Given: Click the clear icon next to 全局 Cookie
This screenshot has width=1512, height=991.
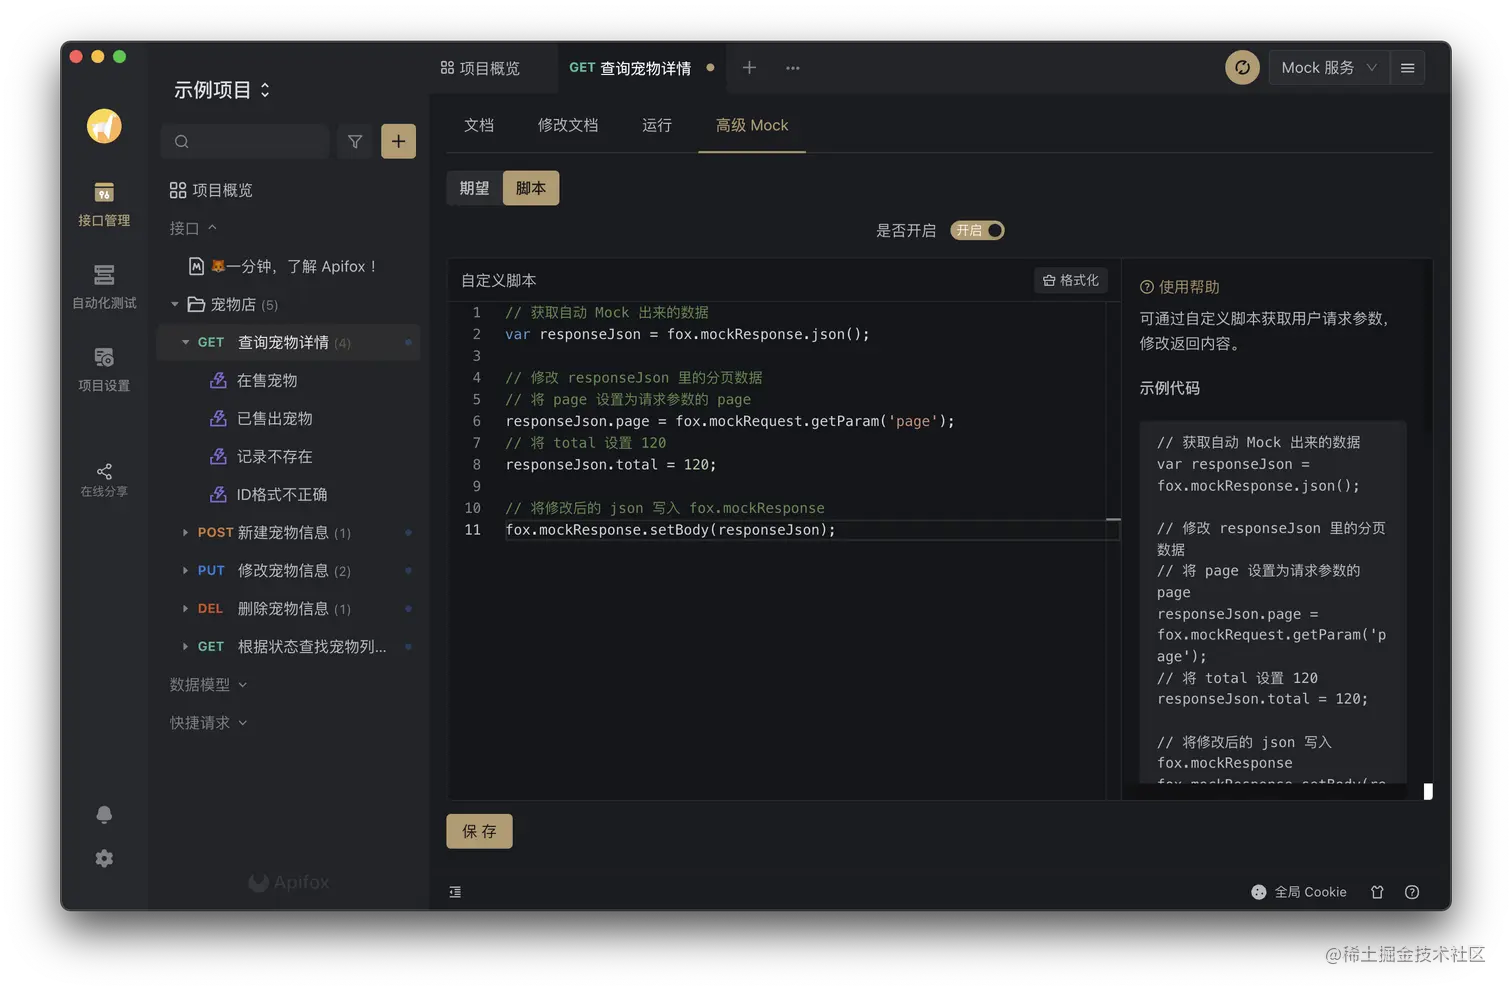Looking at the screenshot, I should (1377, 891).
